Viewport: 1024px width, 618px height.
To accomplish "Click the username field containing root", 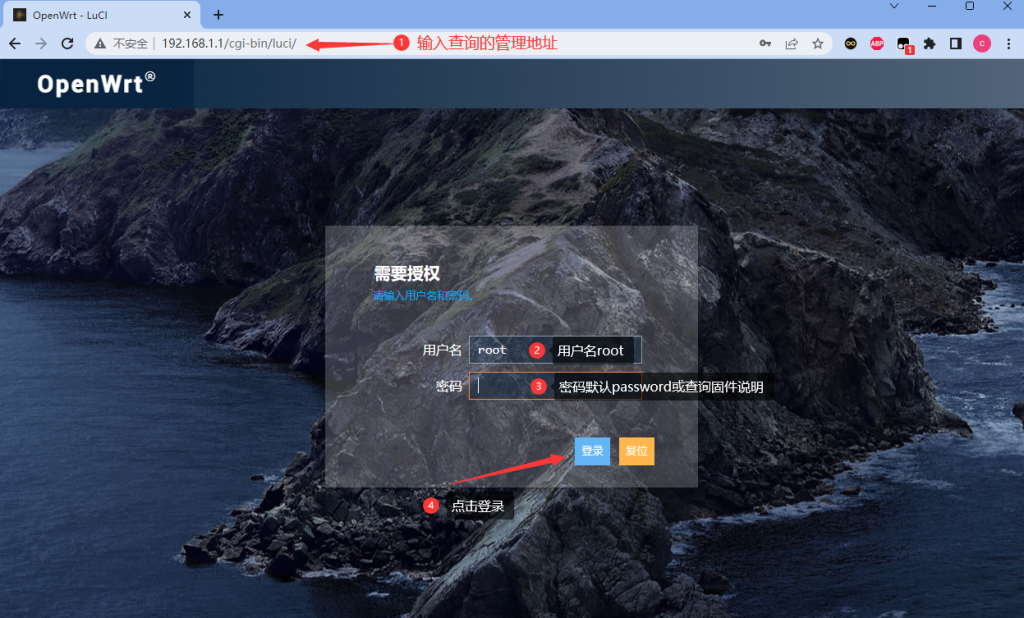I will click(x=555, y=350).
